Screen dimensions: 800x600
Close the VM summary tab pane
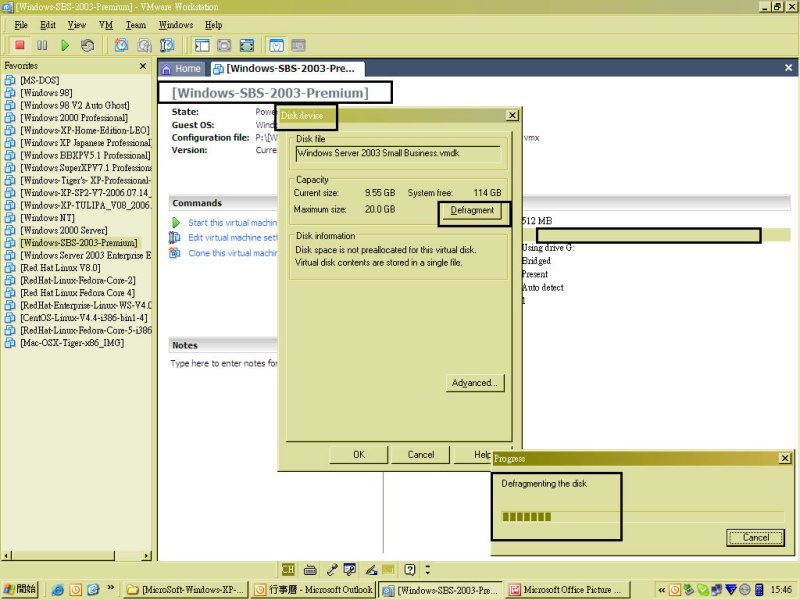(788, 68)
